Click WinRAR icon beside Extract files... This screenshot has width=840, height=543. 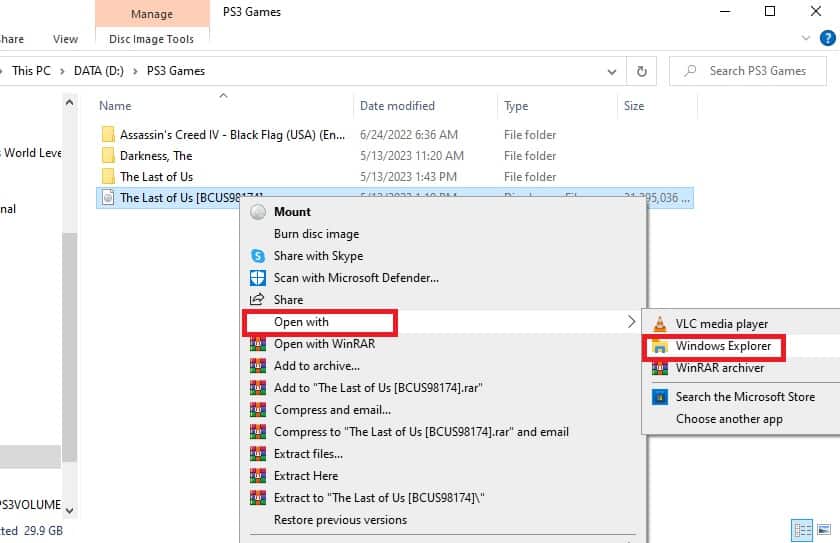[258, 454]
